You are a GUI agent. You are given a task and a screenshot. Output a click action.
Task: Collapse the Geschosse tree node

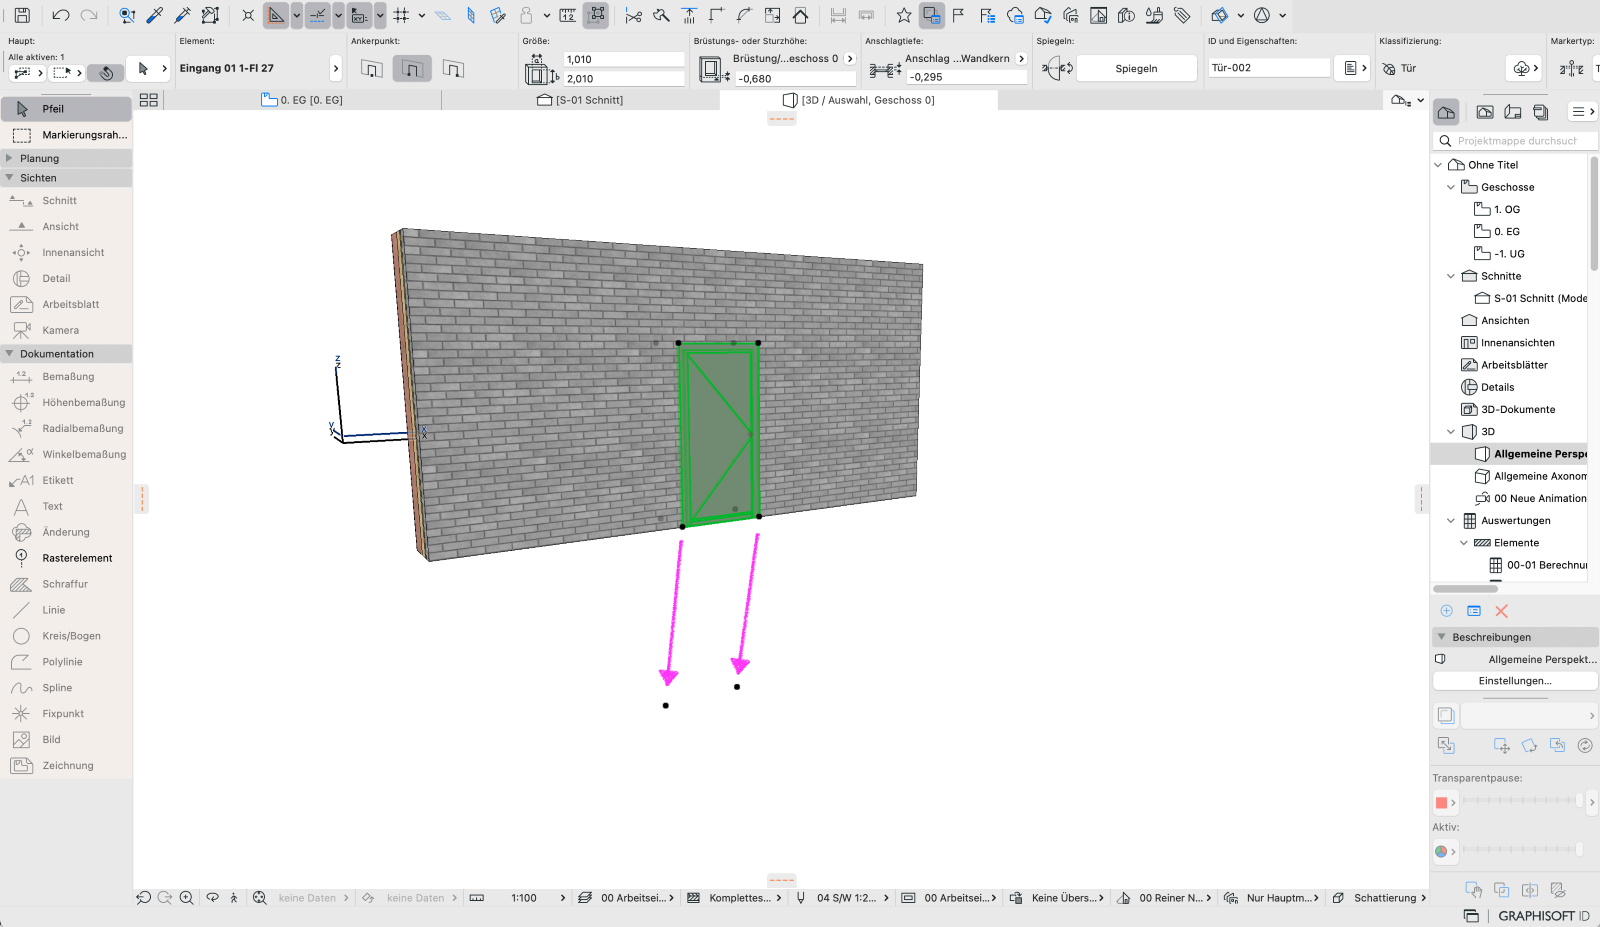(x=1451, y=187)
